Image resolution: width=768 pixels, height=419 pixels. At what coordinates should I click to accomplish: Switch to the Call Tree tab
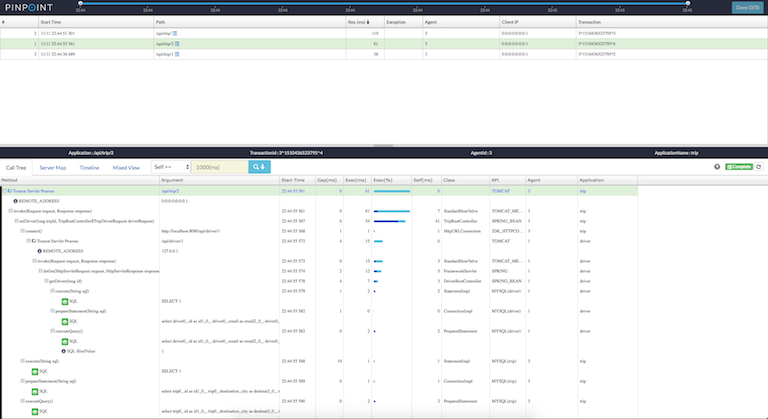click(x=16, y=167)
